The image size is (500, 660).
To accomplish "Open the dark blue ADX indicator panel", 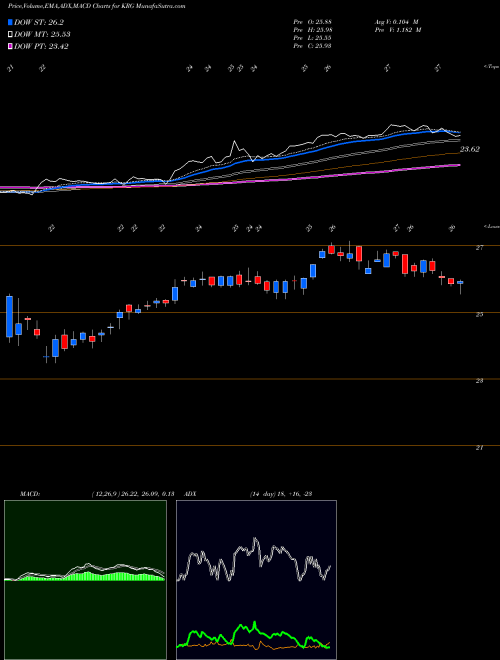I will coord(256,580).
